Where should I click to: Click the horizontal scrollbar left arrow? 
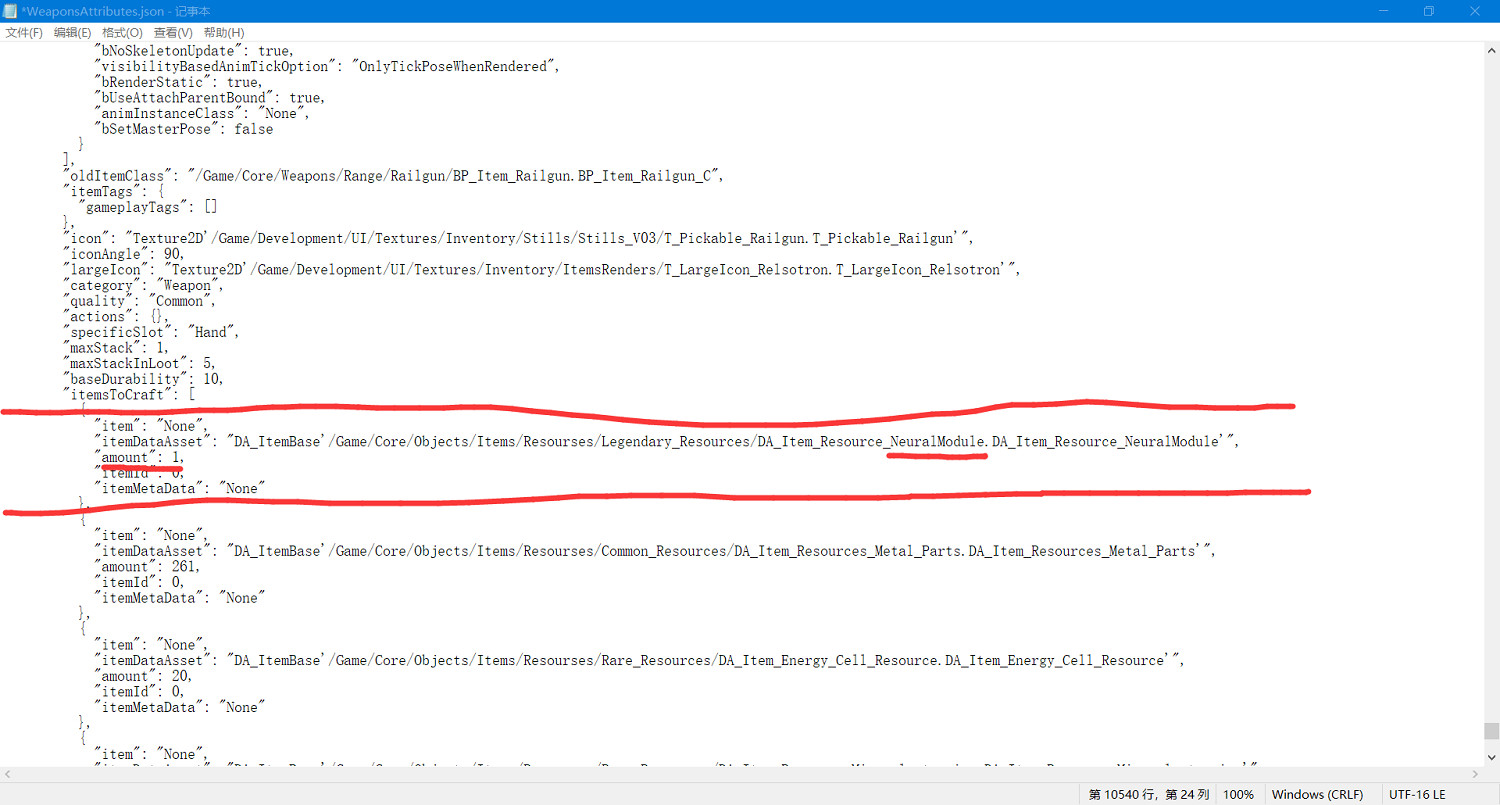8,775
